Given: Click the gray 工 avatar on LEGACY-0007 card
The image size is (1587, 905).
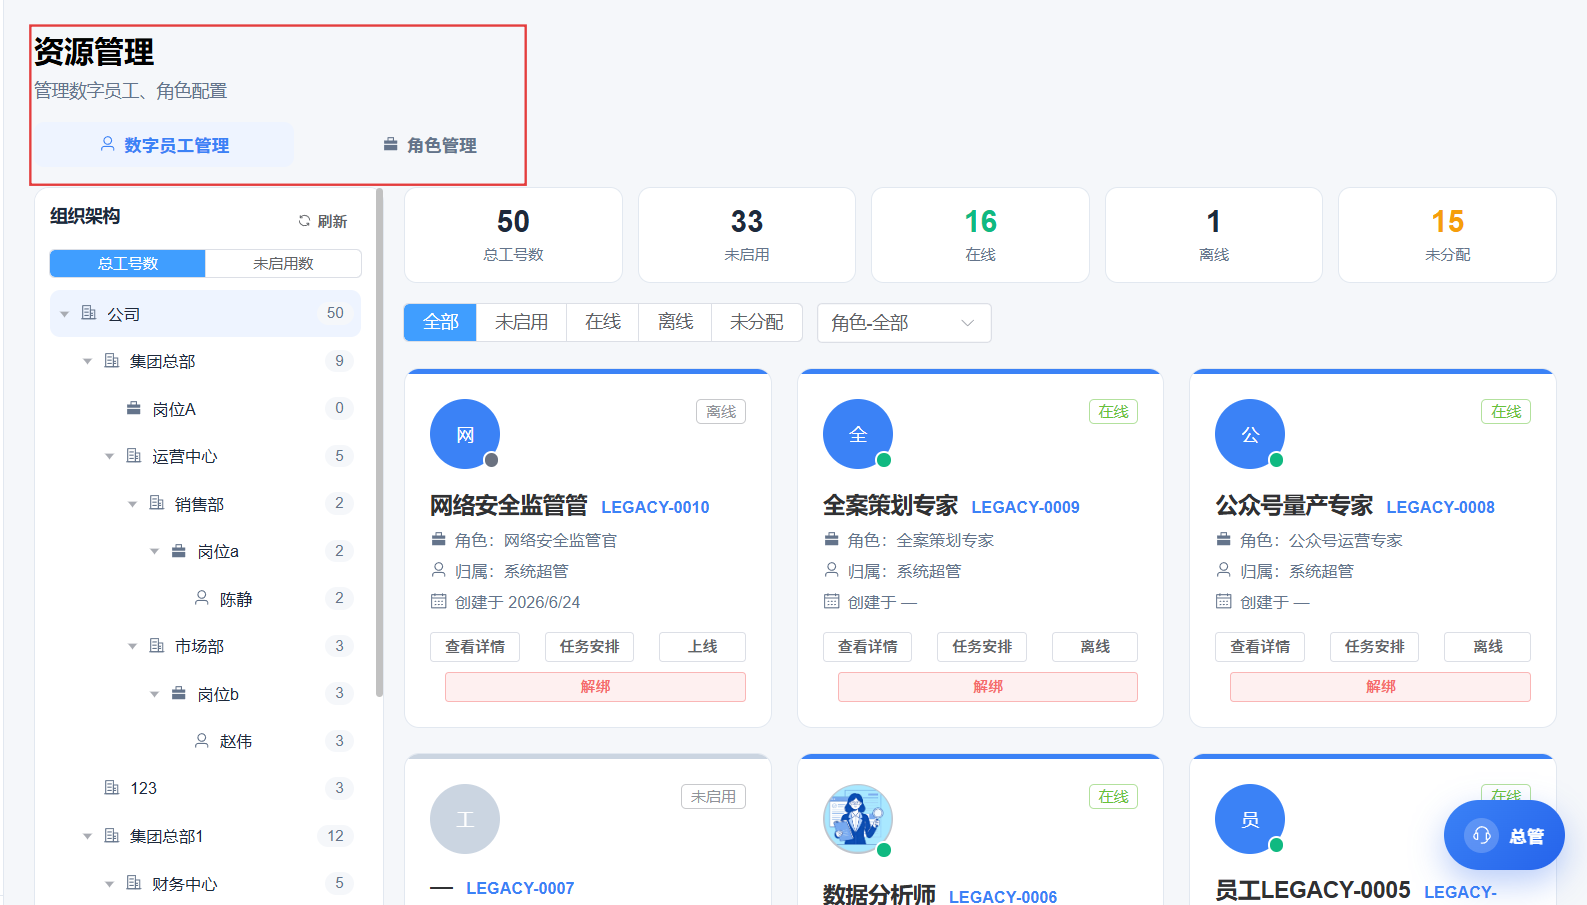Looking at the screenshot, I should point(465,819).
